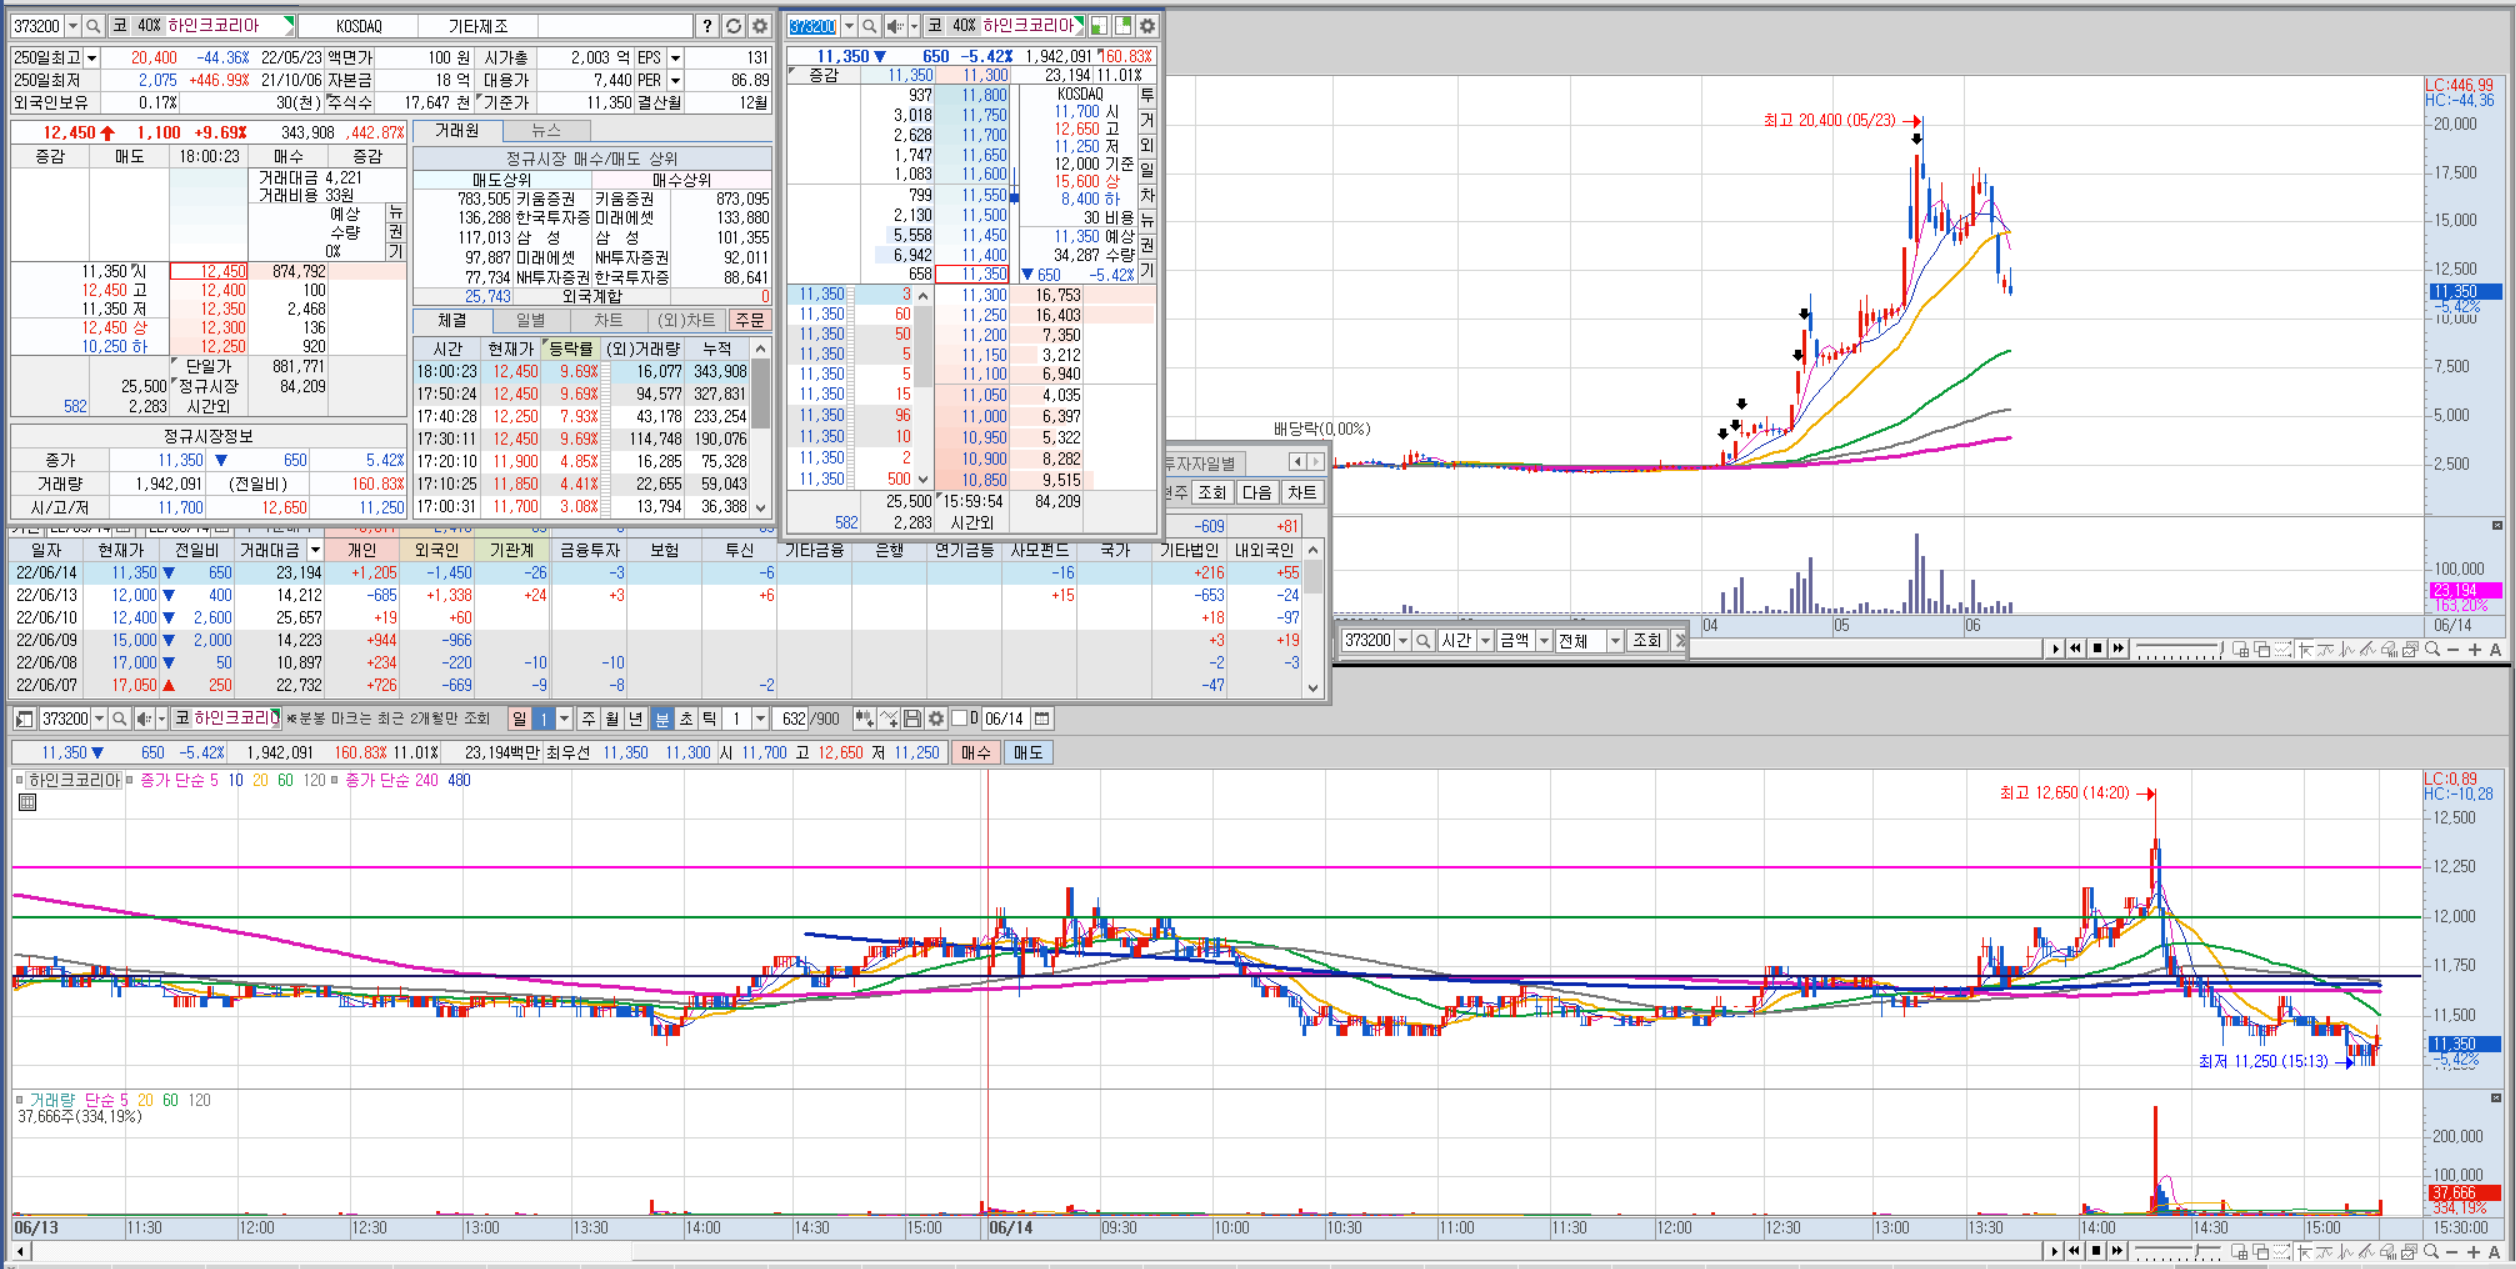The height and width of the screenshot is (1269, 2516).
Task: Click the date field showing 06/14
Action: 1004,718
